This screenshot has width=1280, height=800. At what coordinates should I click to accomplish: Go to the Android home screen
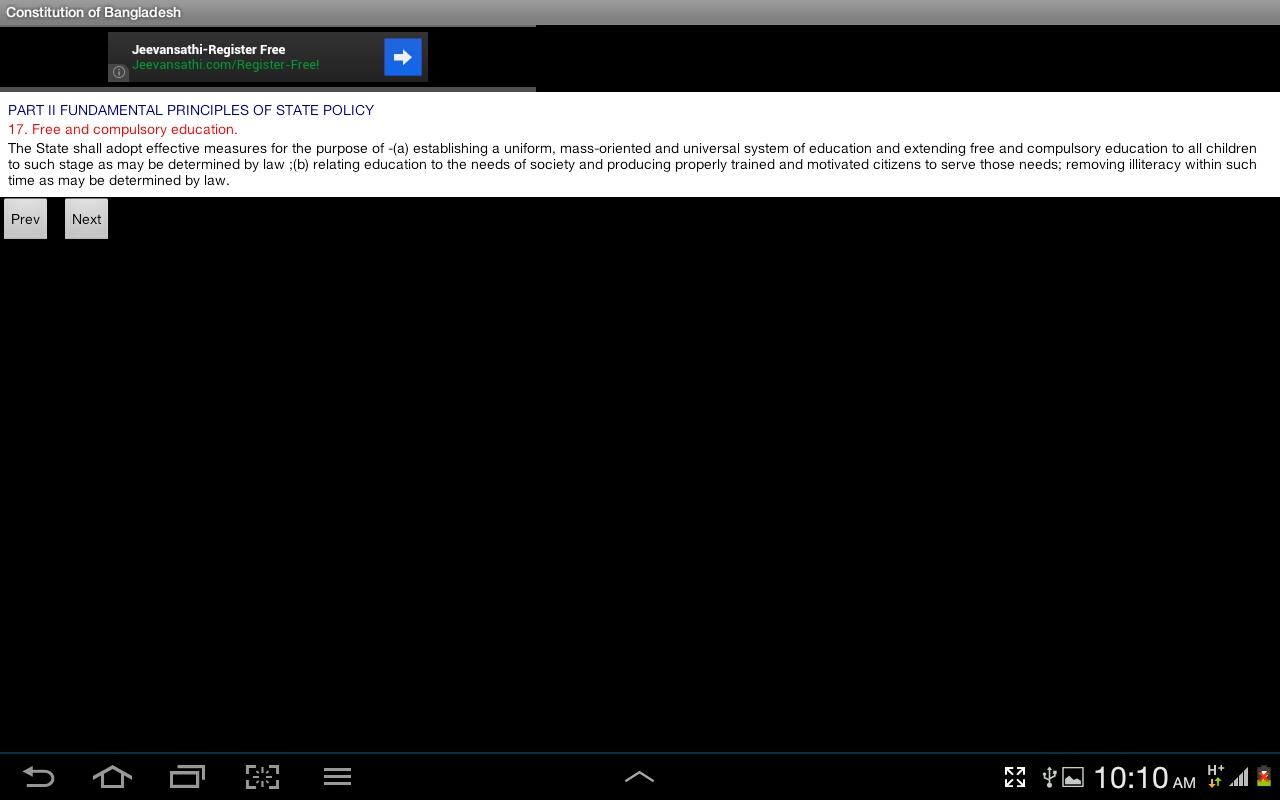tap(112, 777)
